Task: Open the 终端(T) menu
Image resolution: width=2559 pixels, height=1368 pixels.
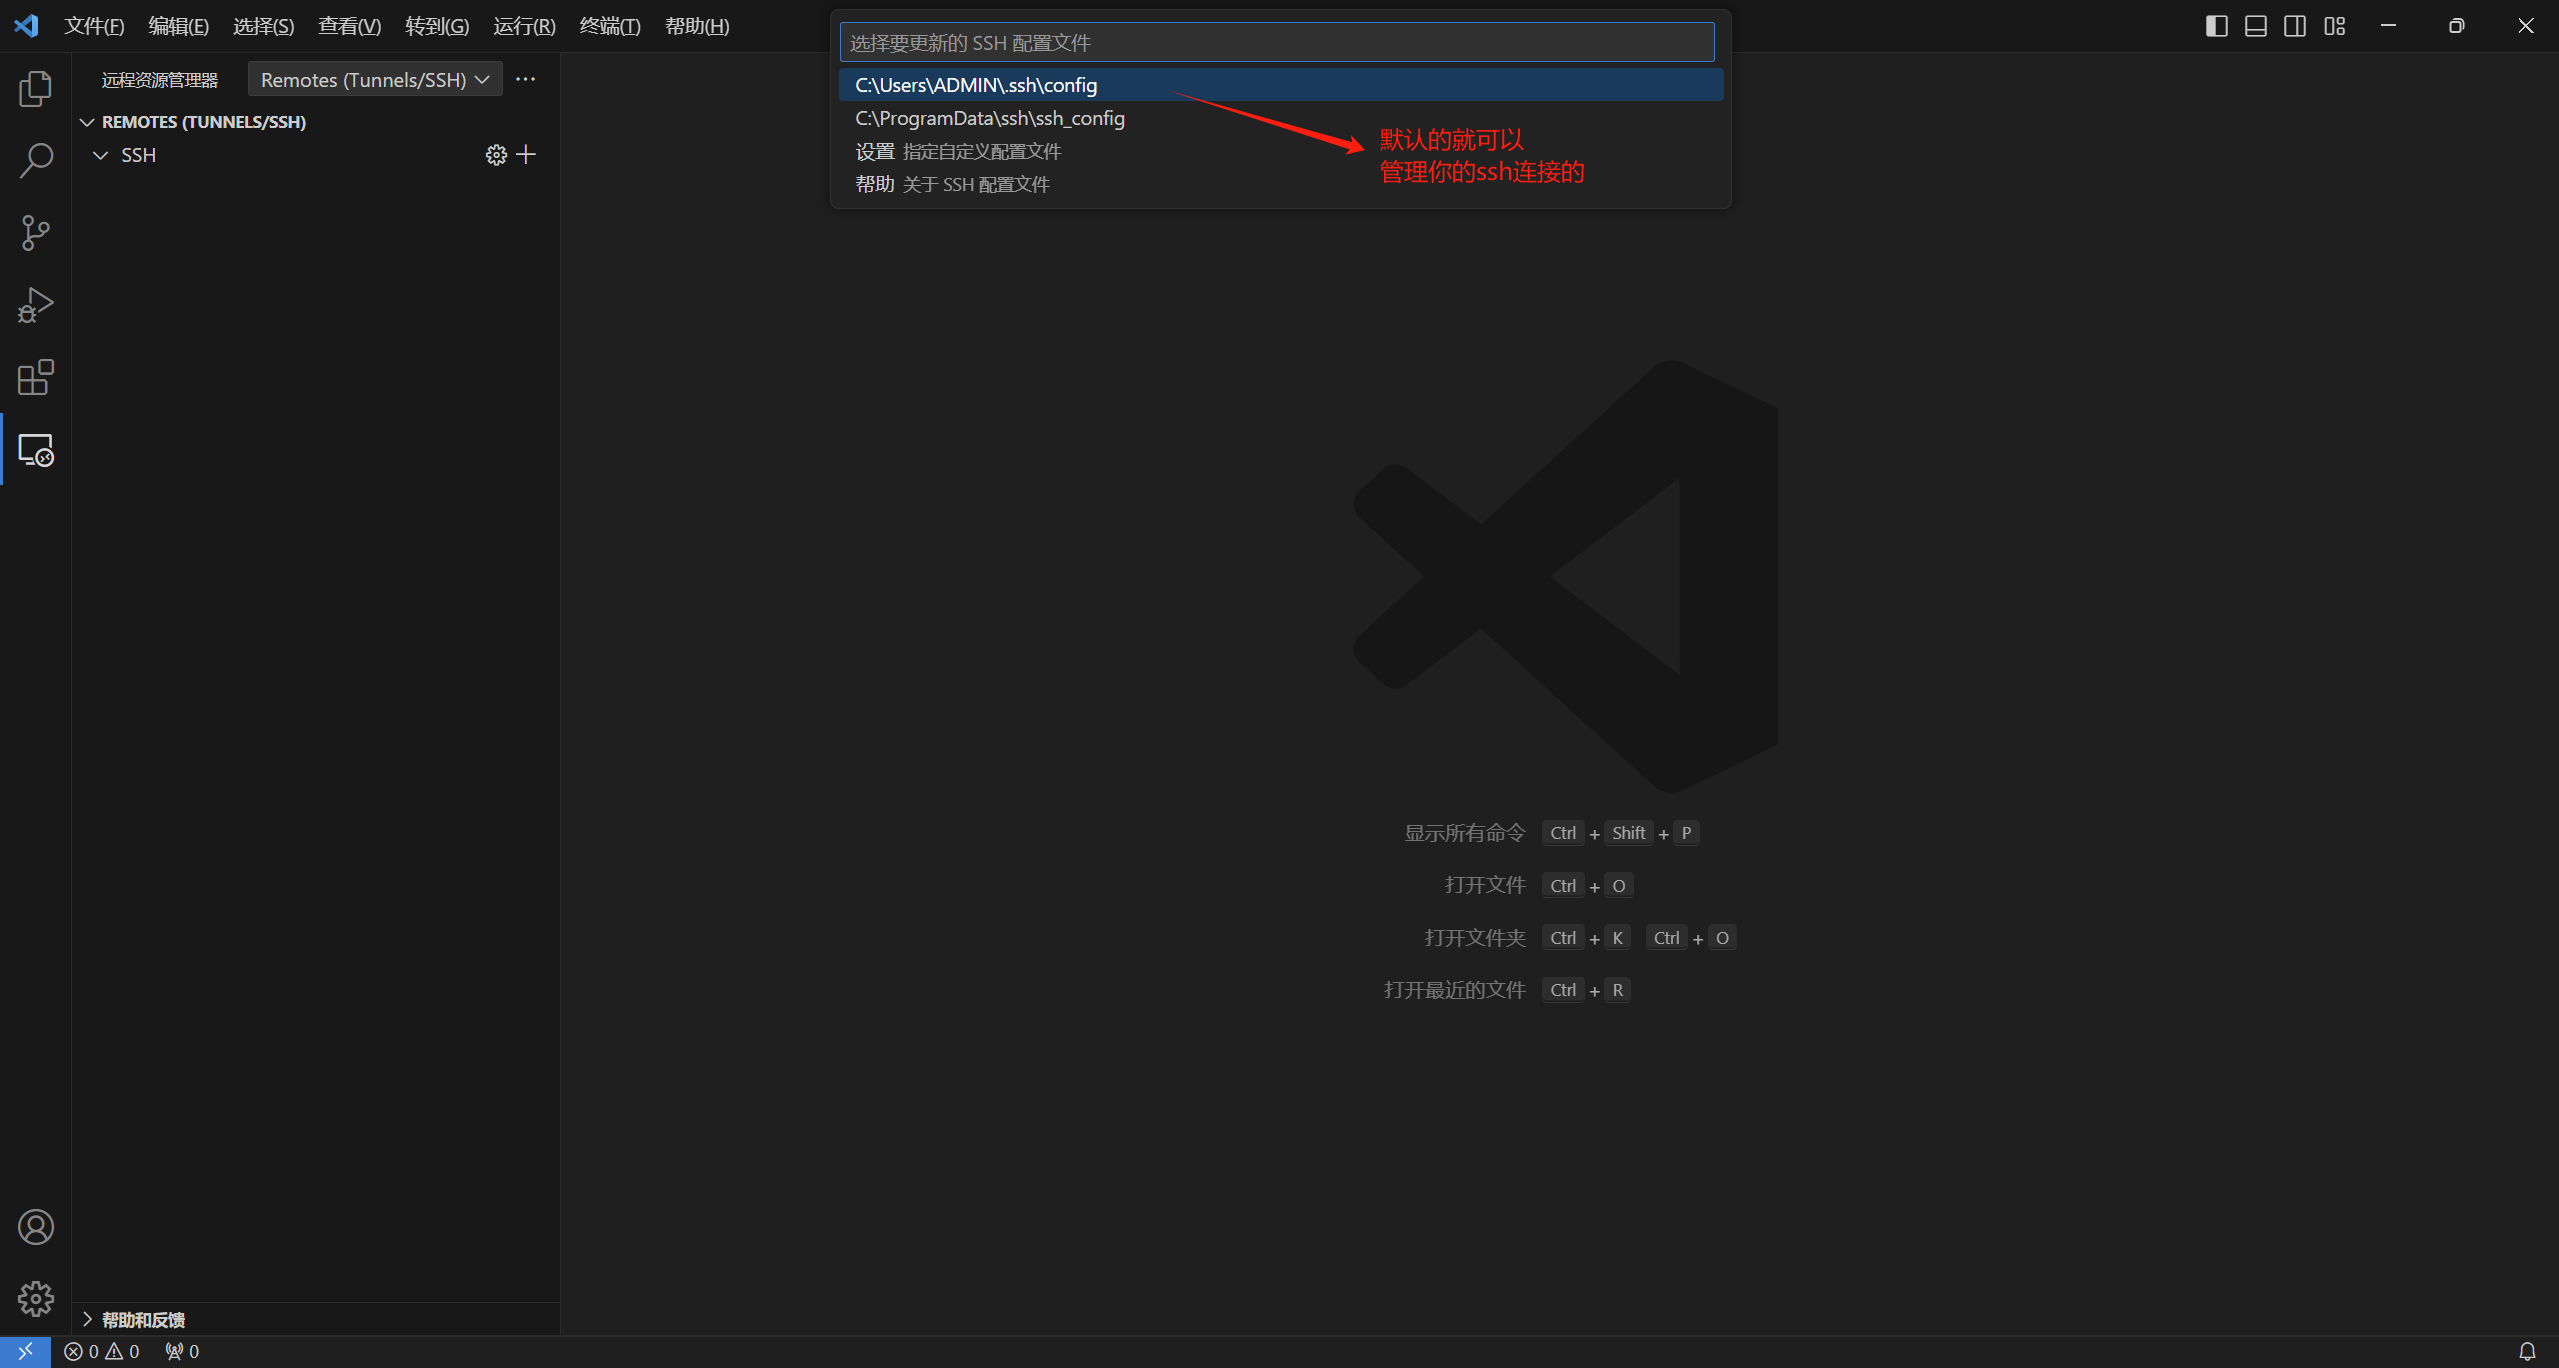Action: coord(609,26)
